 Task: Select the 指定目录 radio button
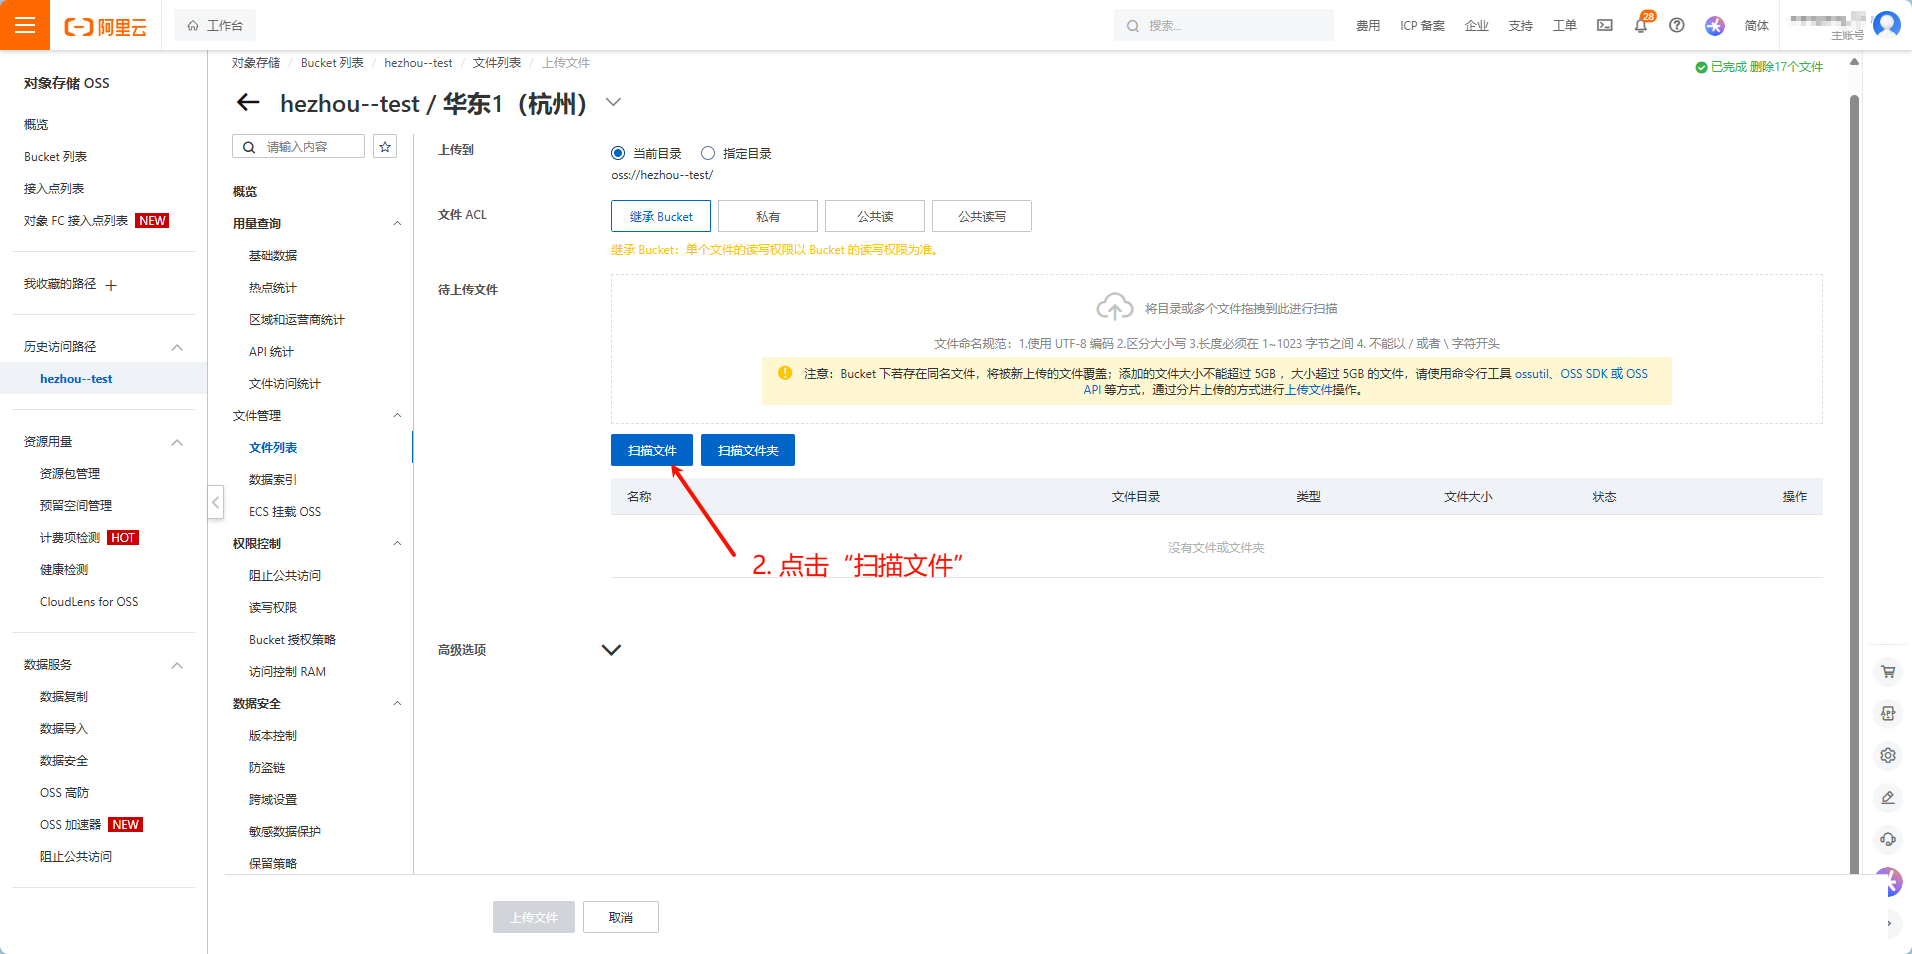tap(708, 154)
